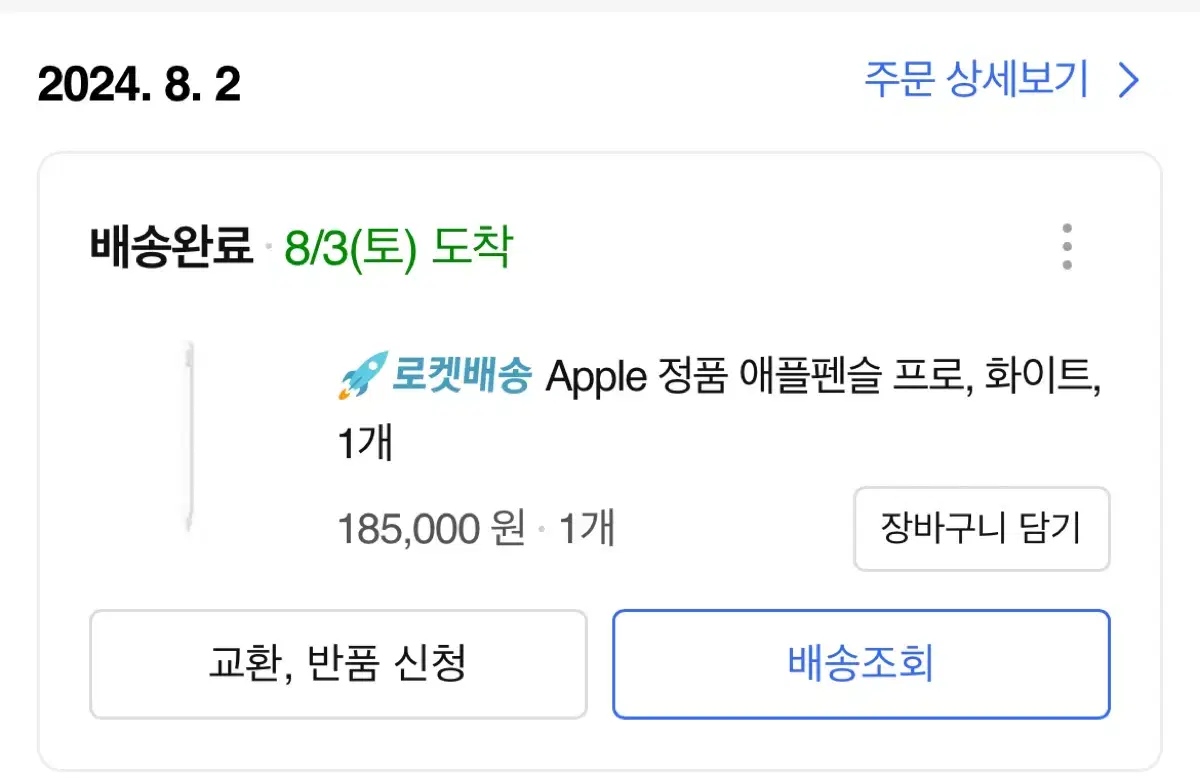
Task: Open 배송조회 delivery tracking
Action: coord(861,663)
